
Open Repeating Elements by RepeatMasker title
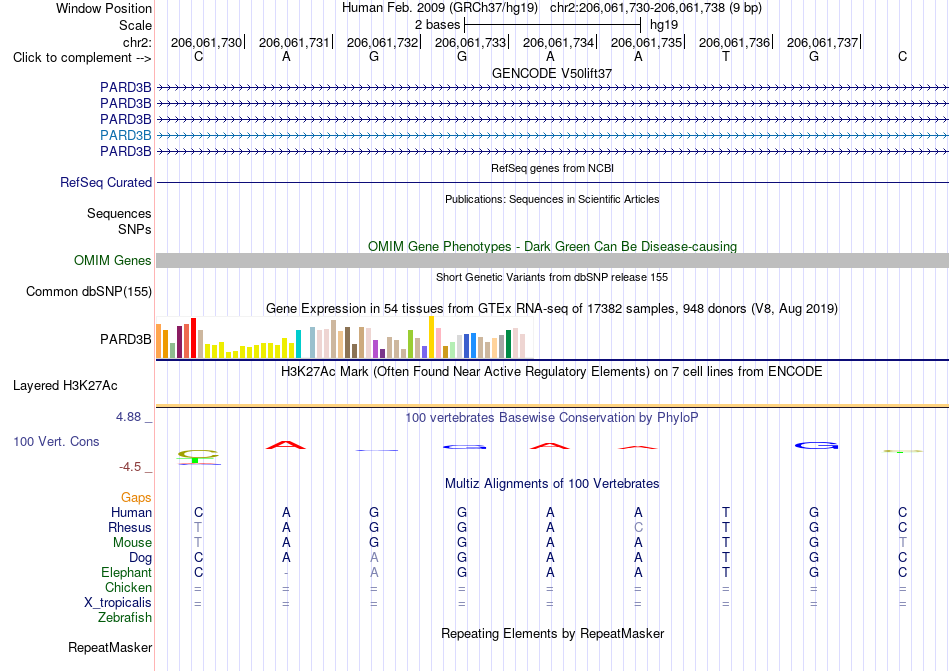click(552, 633)
